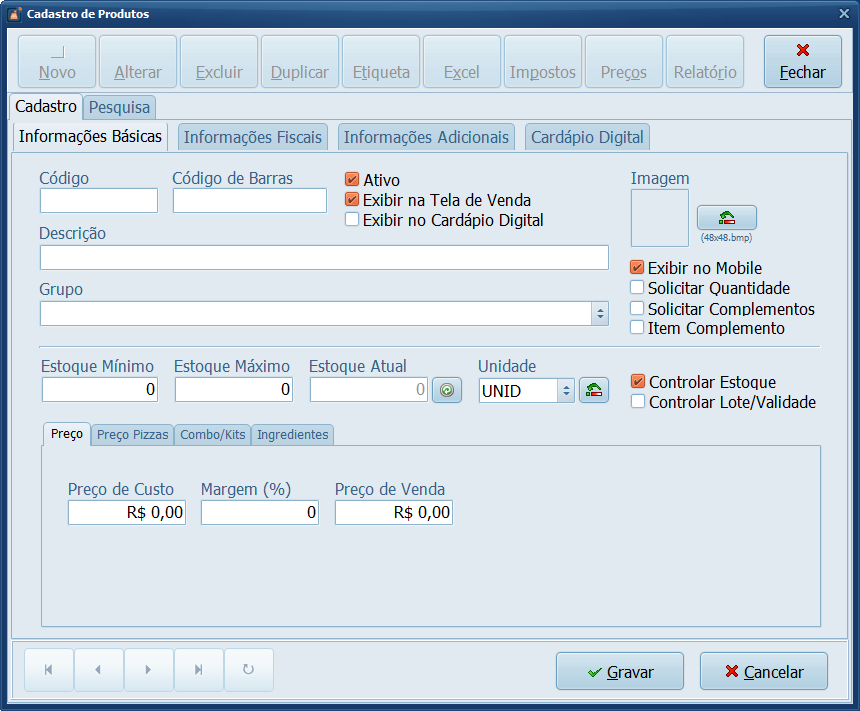Click the Cancelar button
The height and width of the screenshot is (711, 860).
coord(764,672)
